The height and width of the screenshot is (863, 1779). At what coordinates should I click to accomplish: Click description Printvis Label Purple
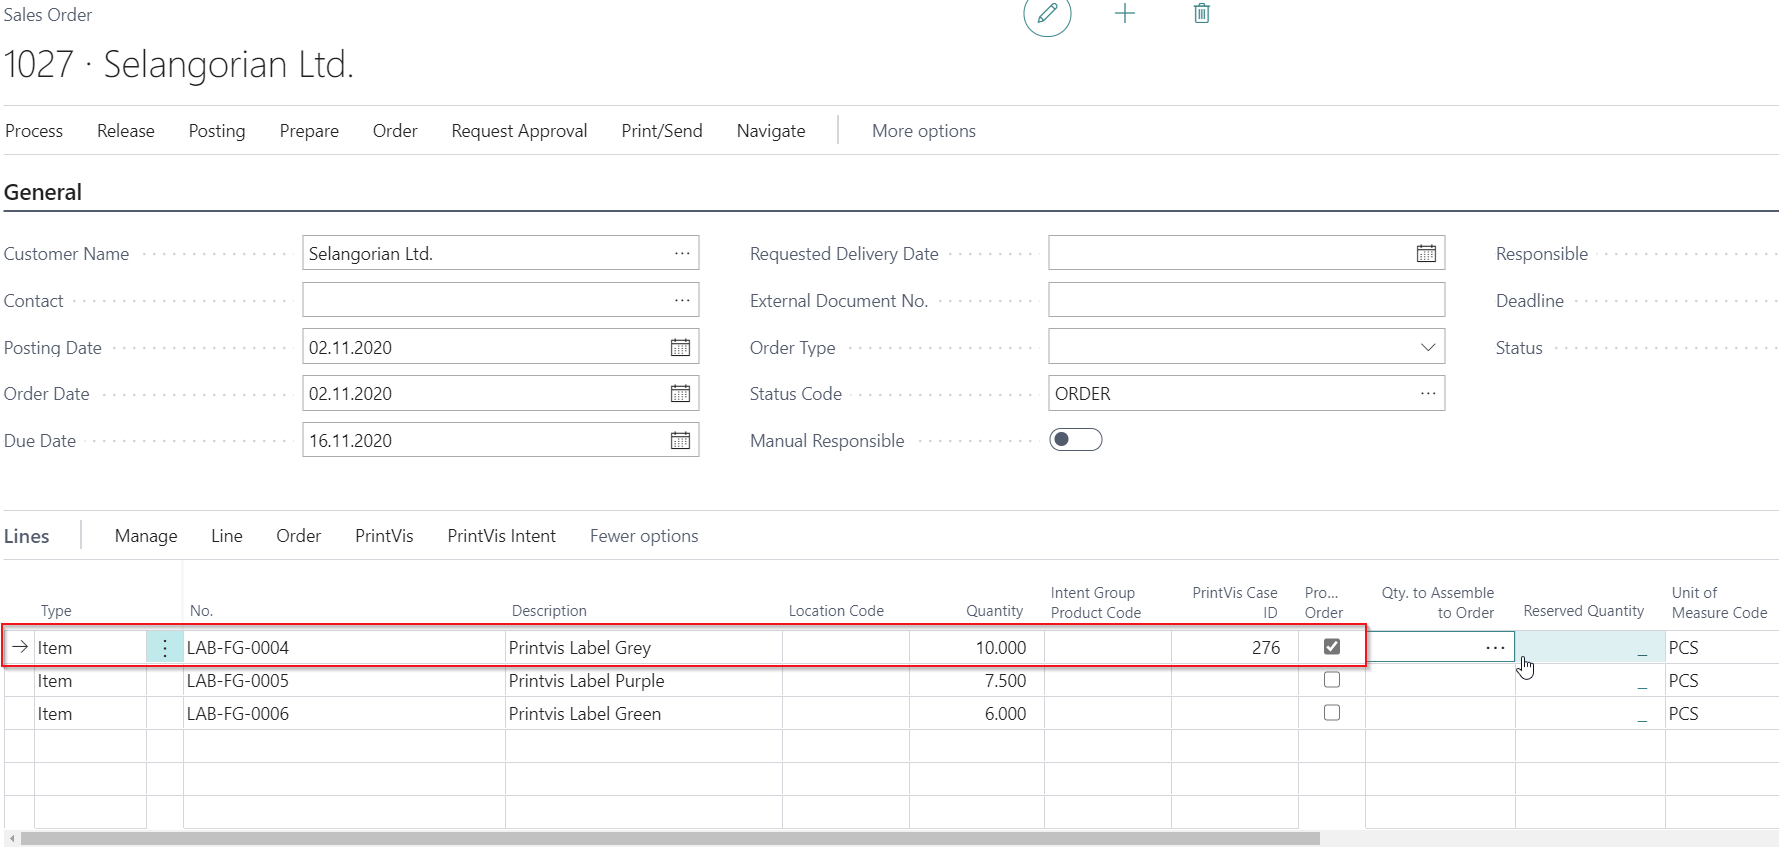[587, 681]
